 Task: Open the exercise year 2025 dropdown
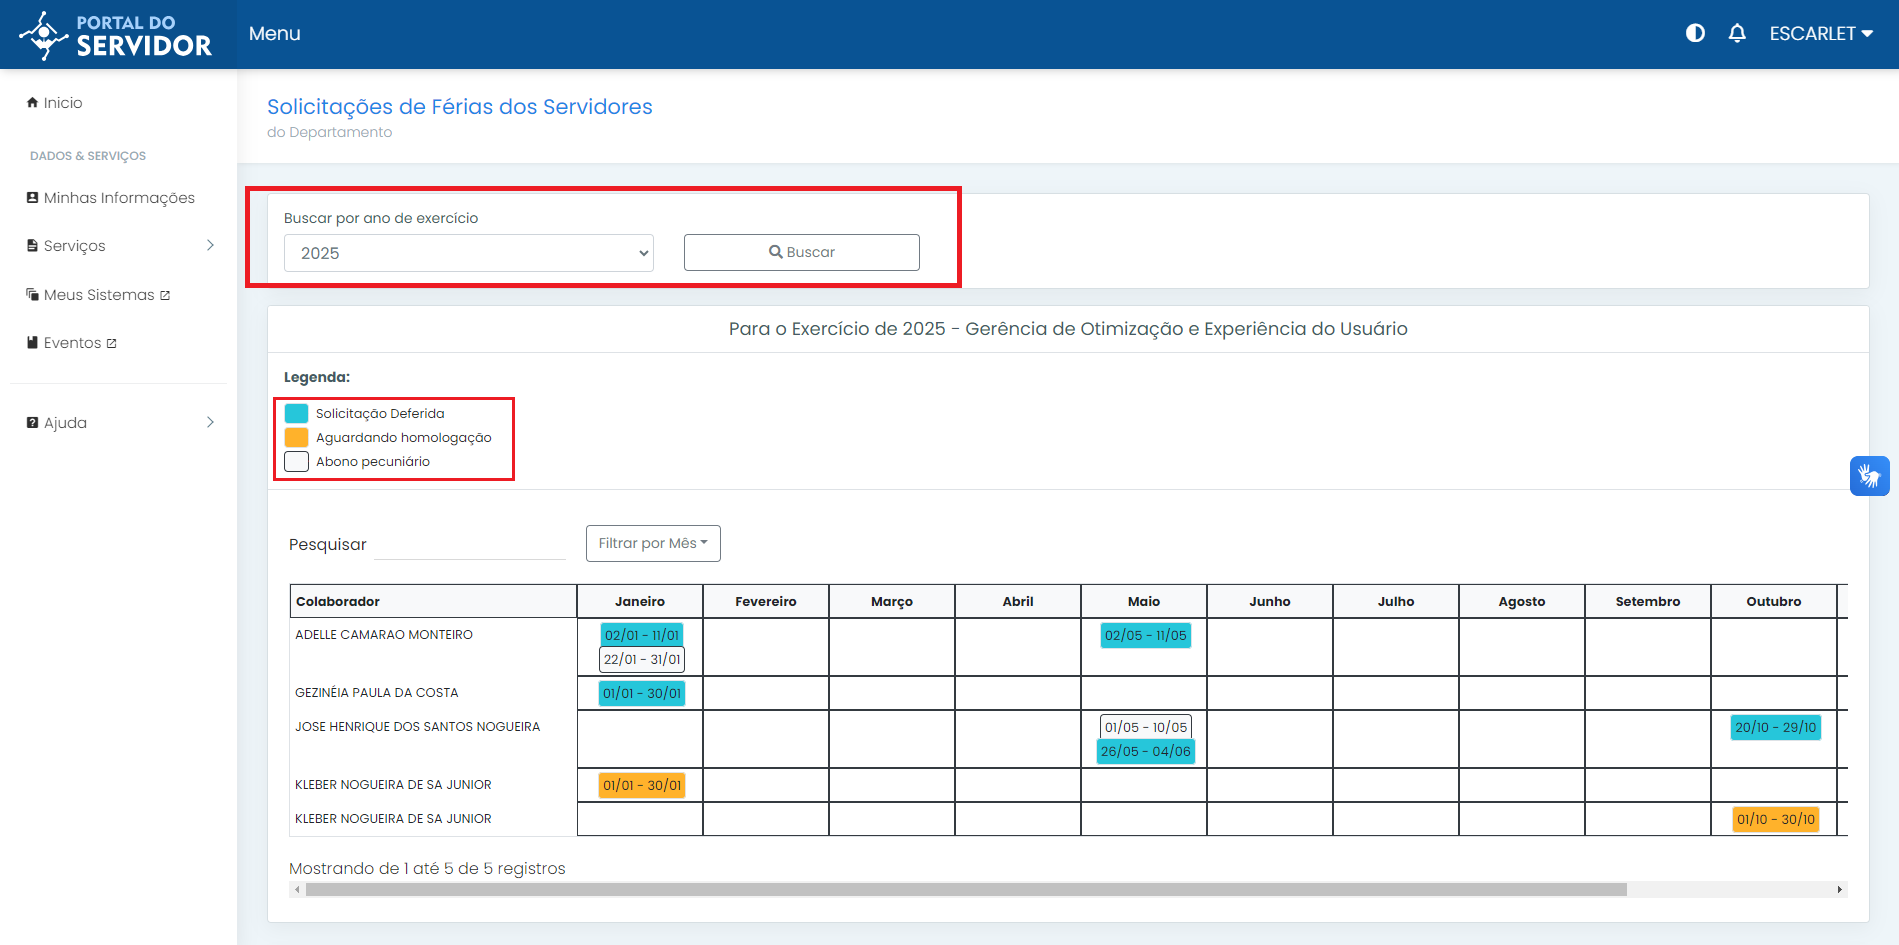[469, 253]
